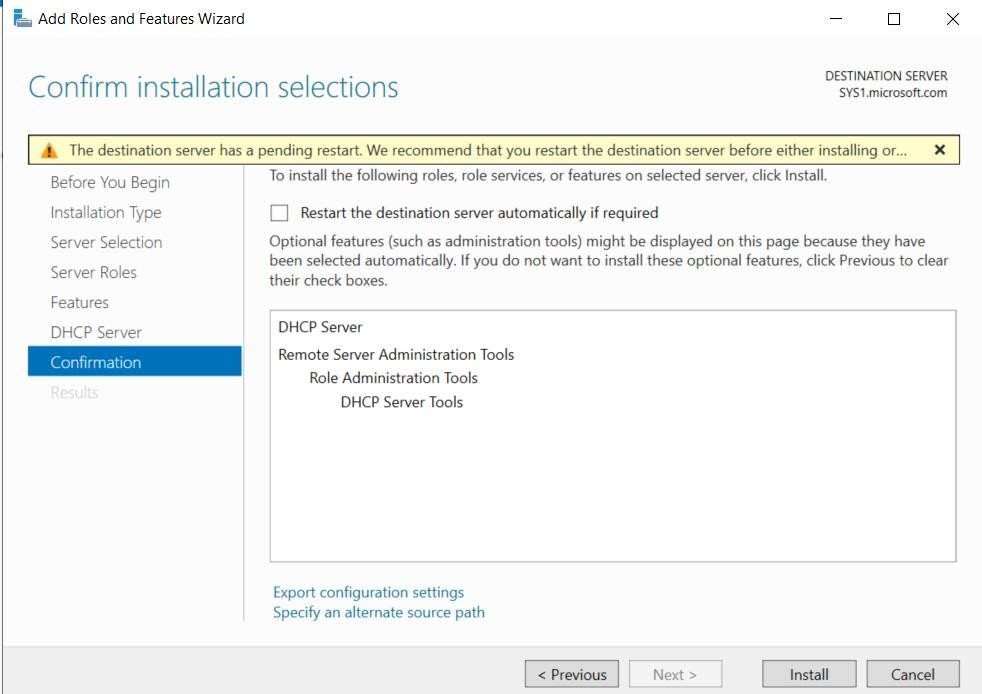The height and width of the screenshot is (694, 982).
Task: Click the warning triangle icon in banner
Action: click(49, 151)
